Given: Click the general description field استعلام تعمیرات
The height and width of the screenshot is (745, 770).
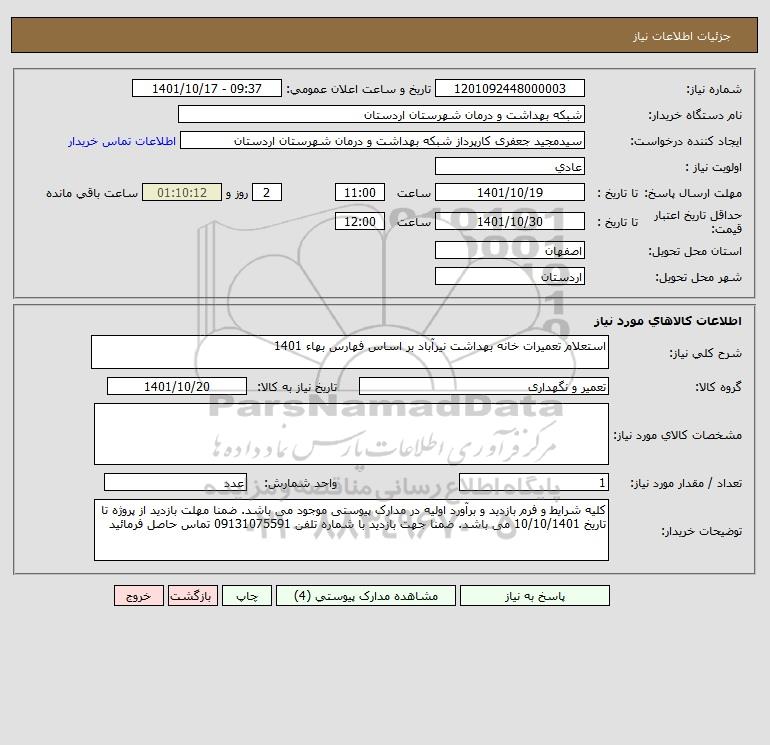Looking at the screenshot, I should (x=350, y=352).
